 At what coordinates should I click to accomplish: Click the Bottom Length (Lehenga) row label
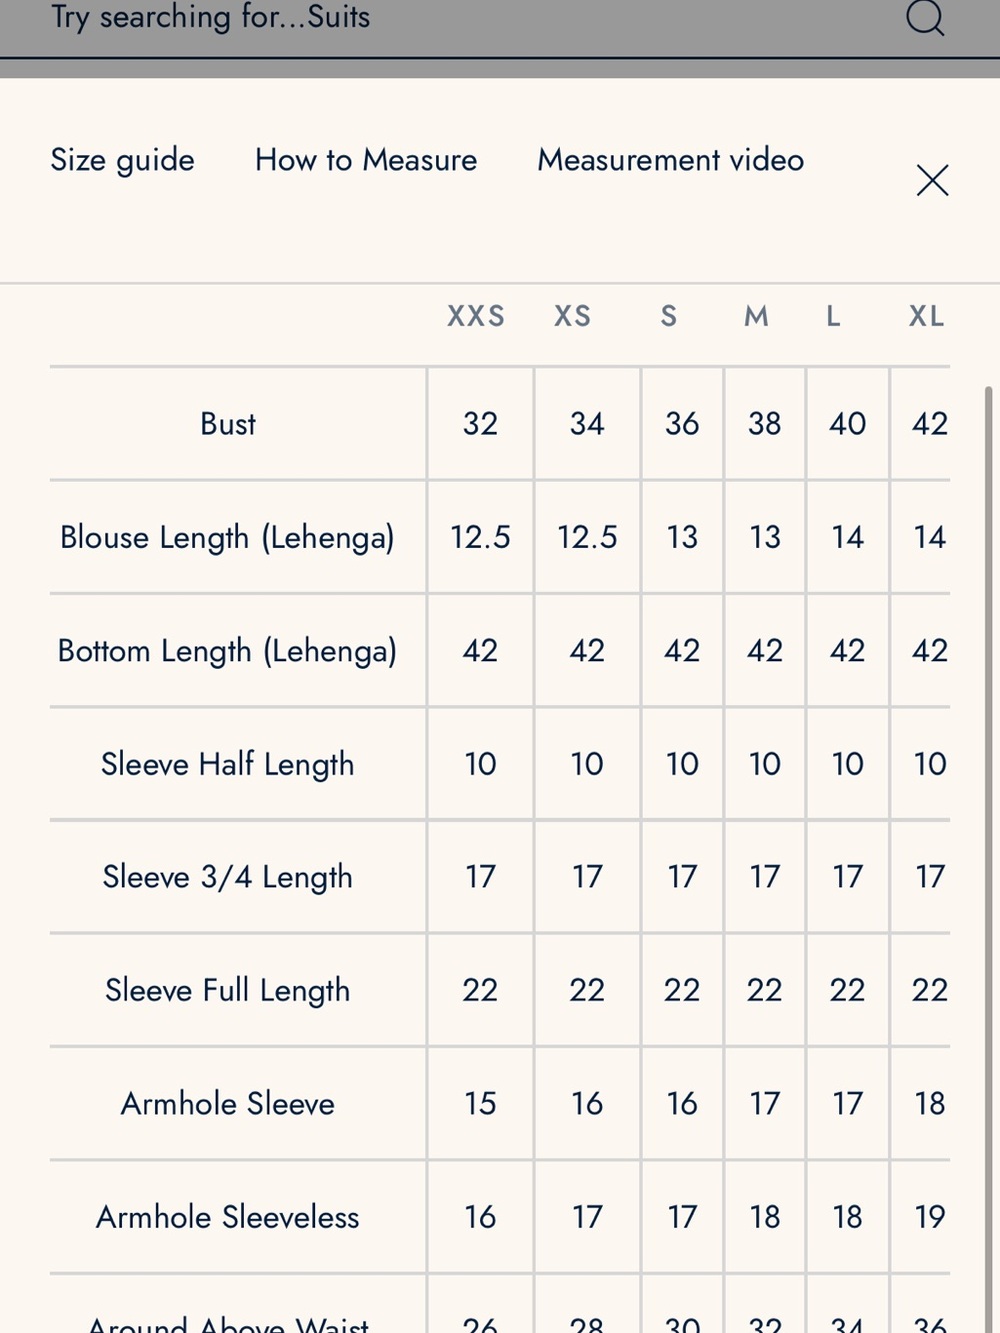pos(228,651)
